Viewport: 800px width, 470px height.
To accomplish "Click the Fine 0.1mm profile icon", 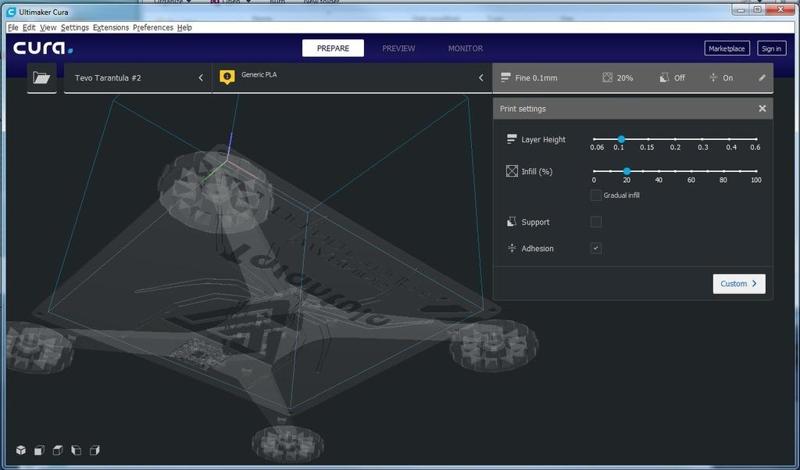I will [506, 78].
